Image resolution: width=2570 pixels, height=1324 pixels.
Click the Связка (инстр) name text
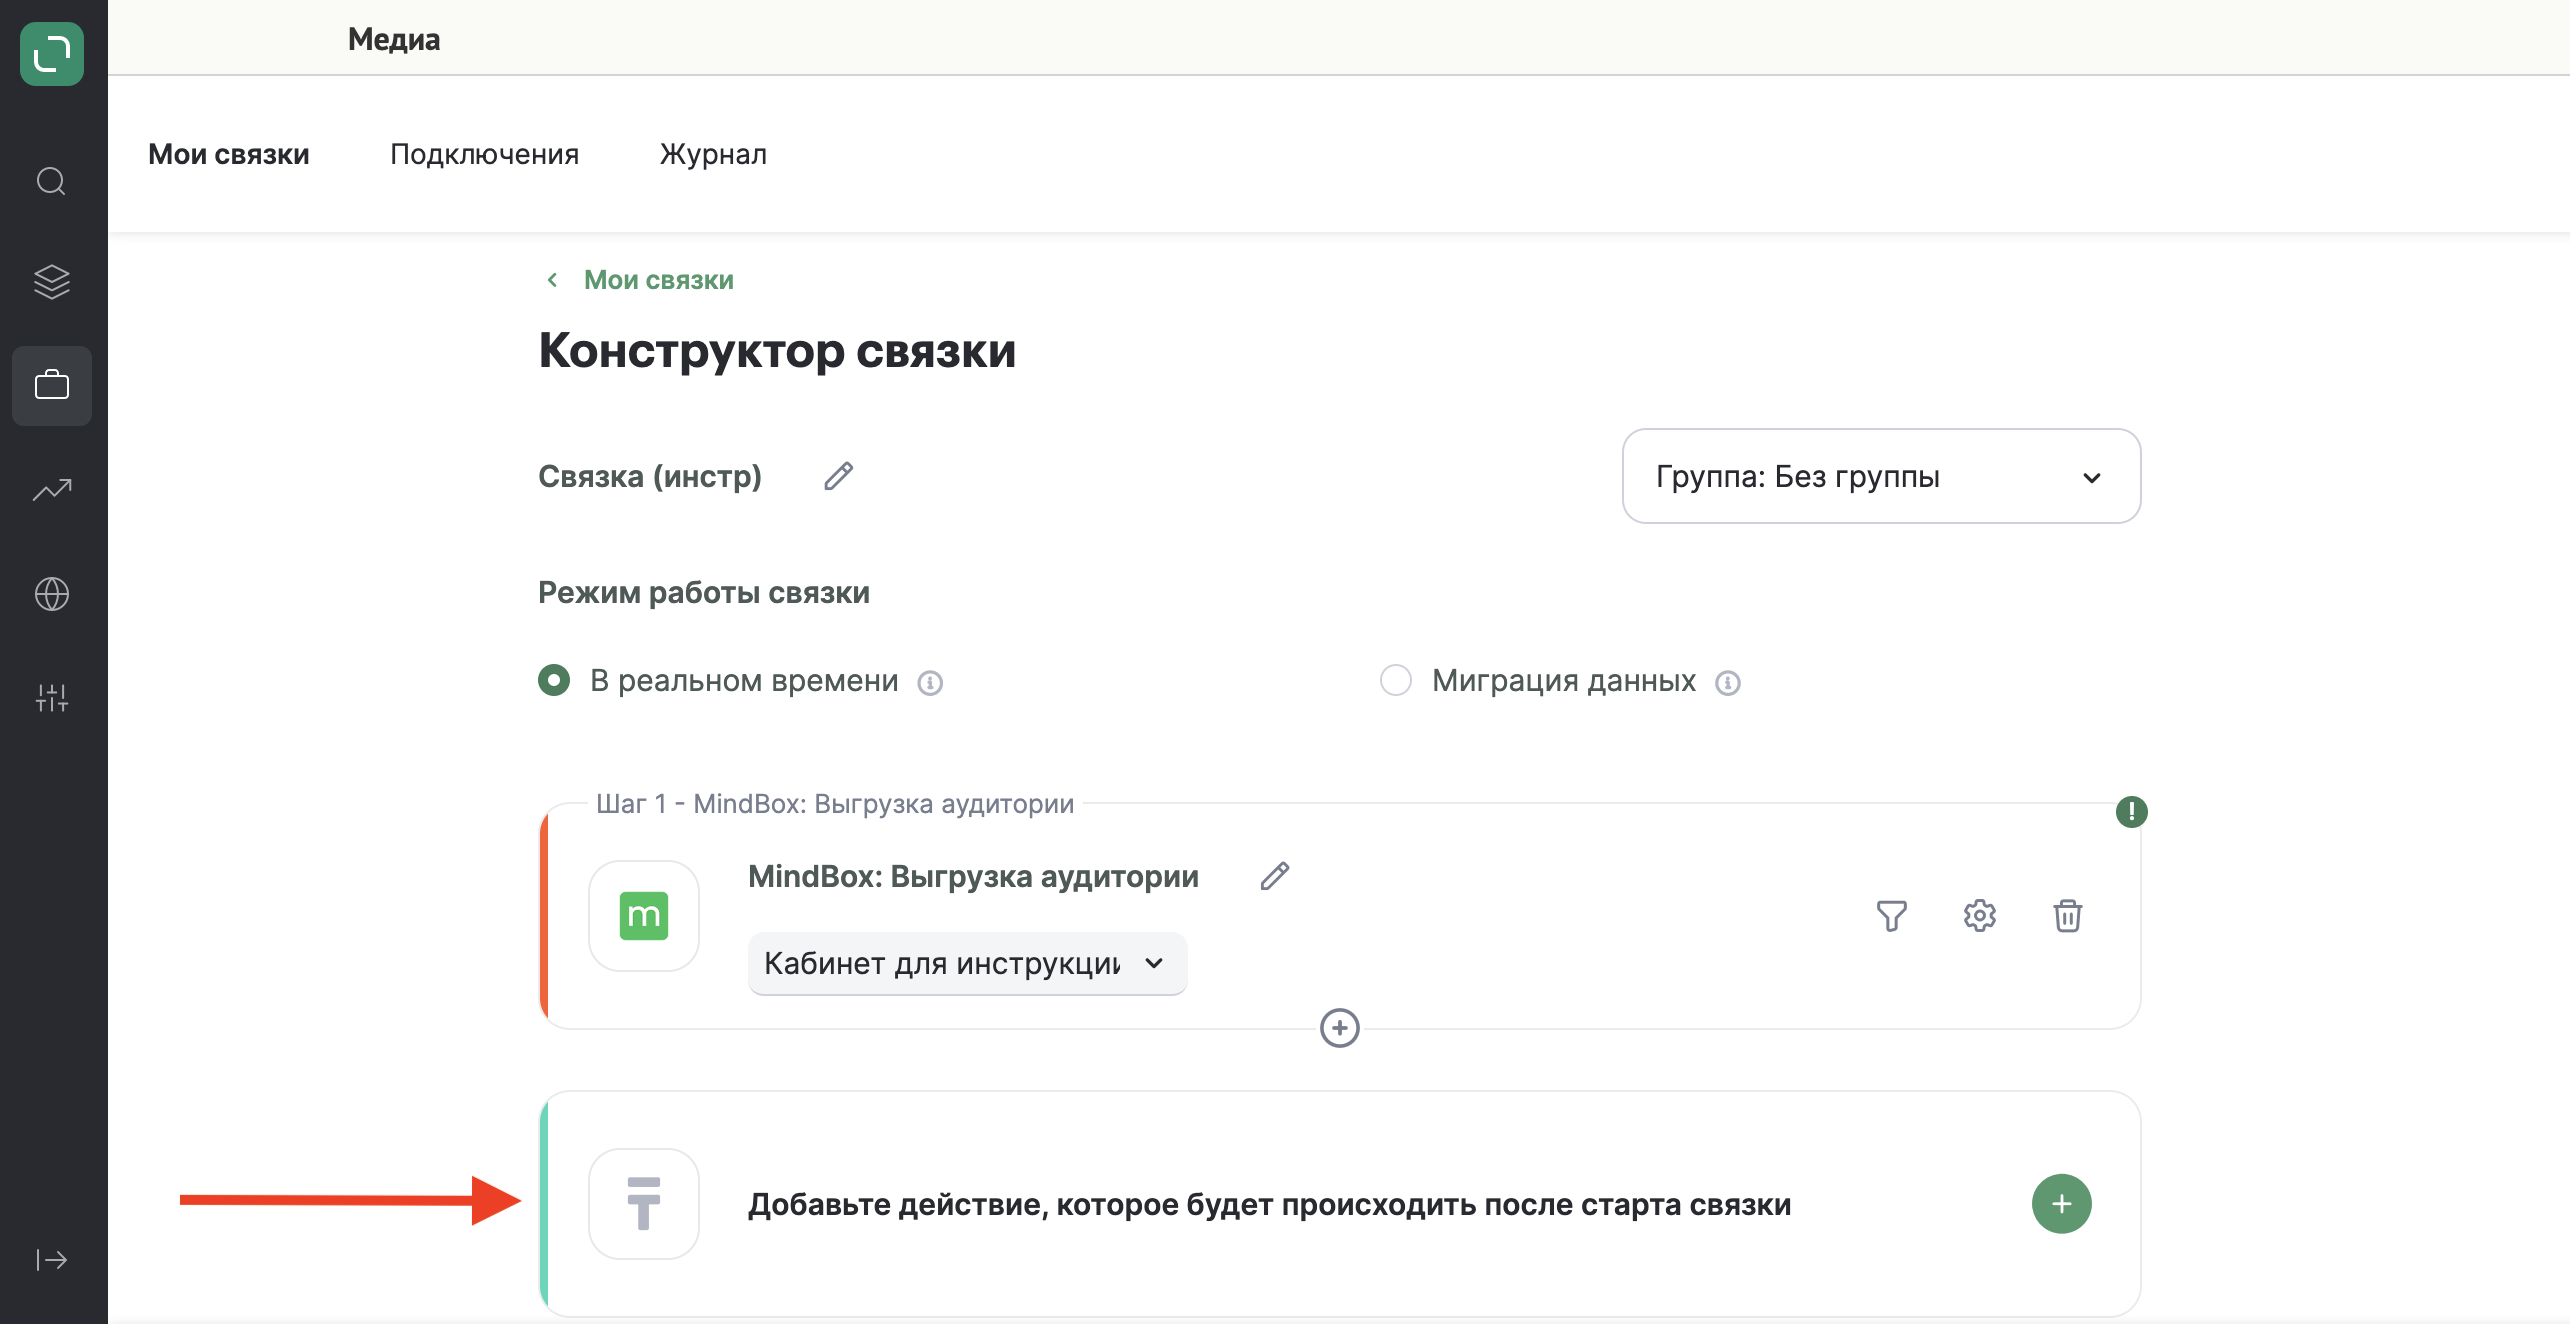coord(649,476)
